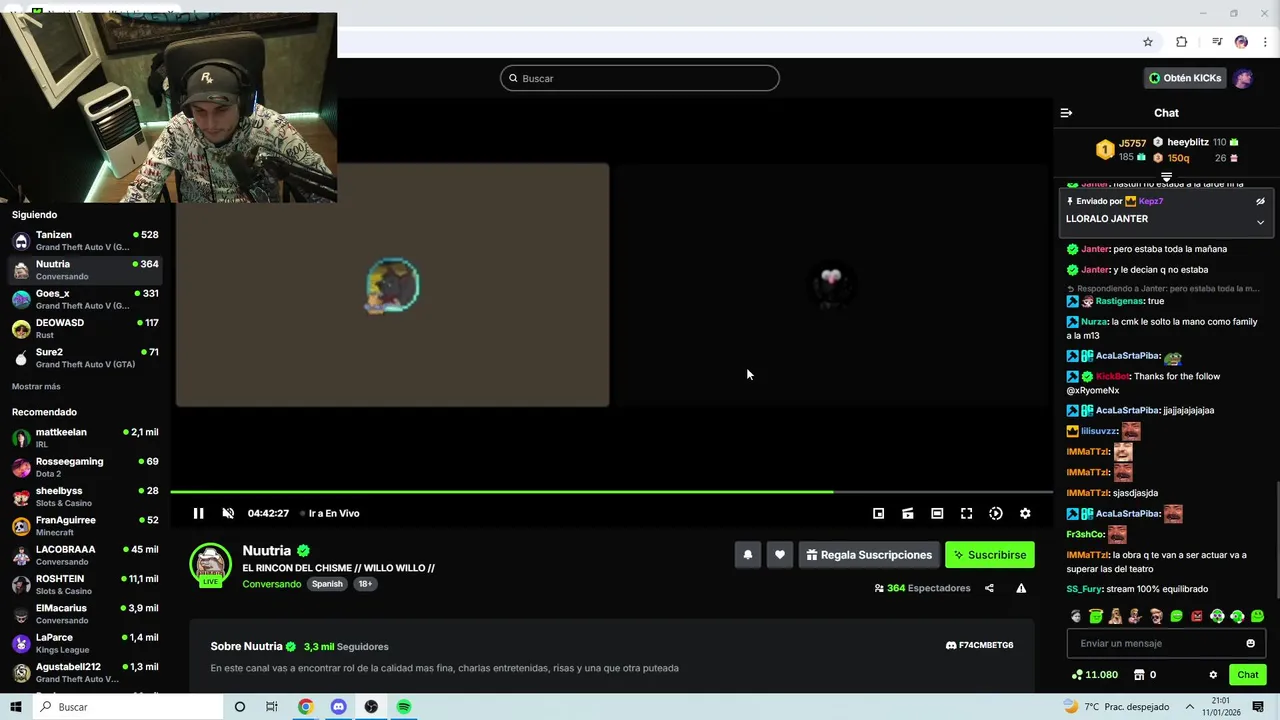1280x720 pixels.
Task: Insert the red angry face emote
Action: tap(1197, 616)
